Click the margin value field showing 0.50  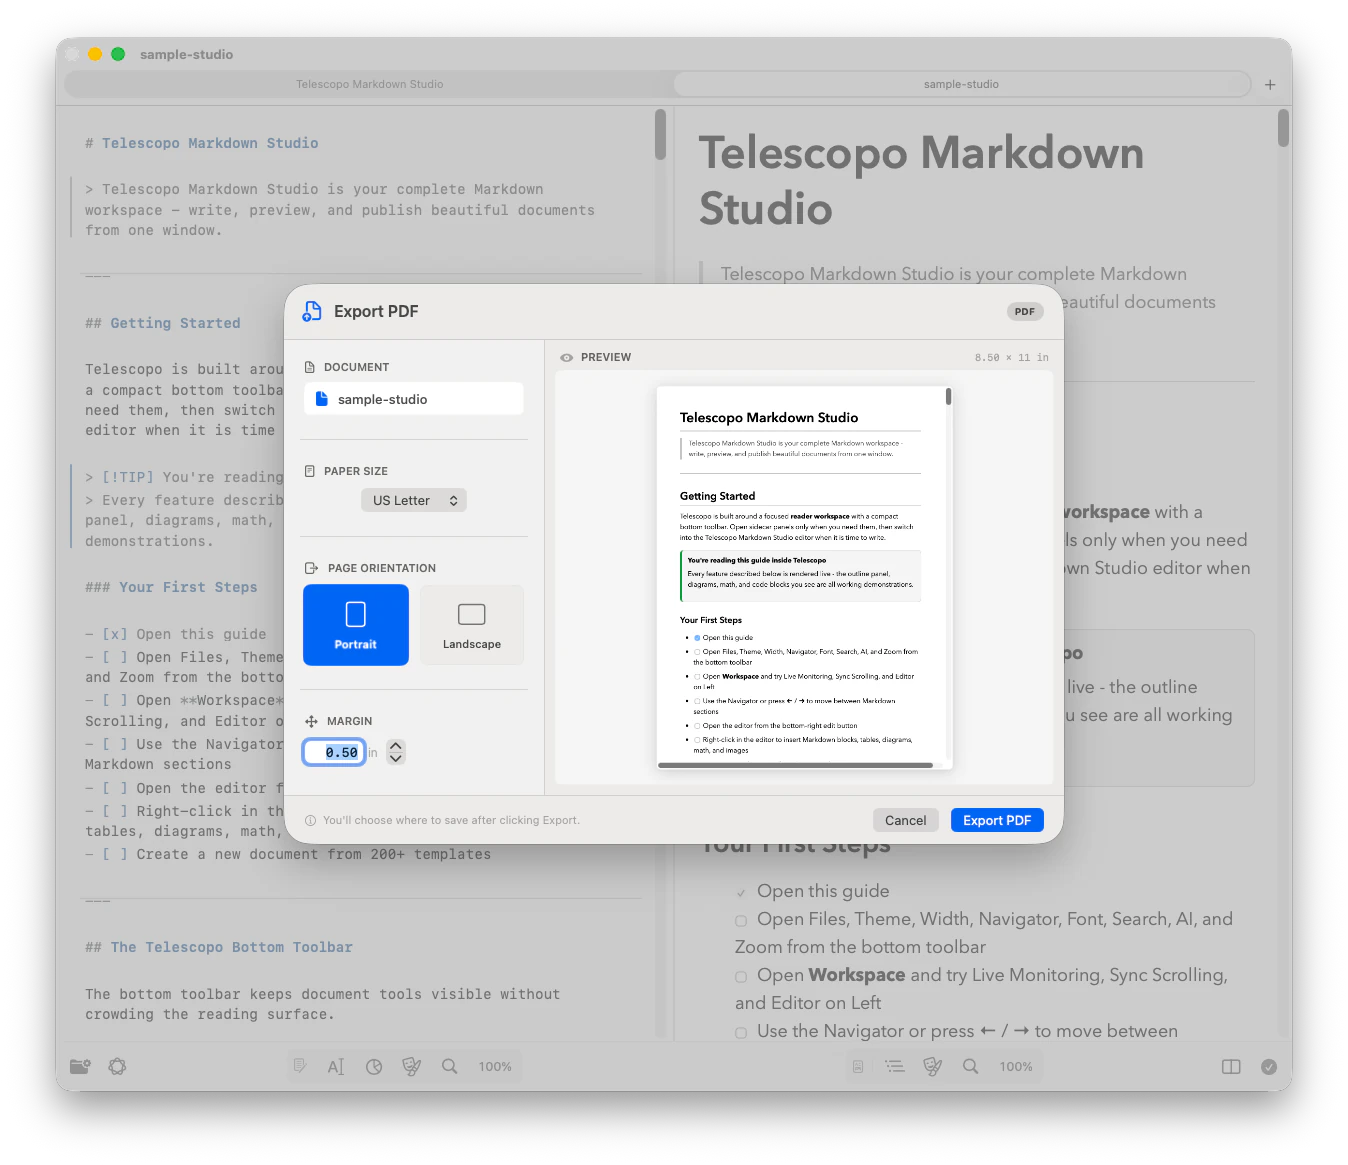coord(335,752)
